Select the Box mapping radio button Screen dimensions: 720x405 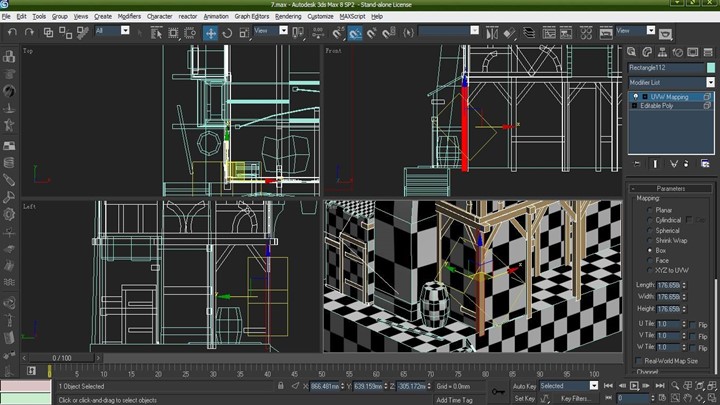[x=649, y=250]
